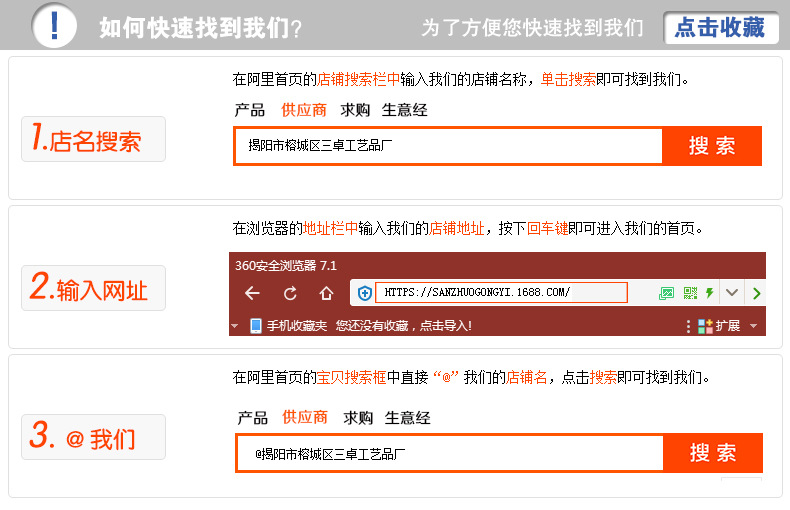The height and width of the screenshot is (510, 790).
Task: Click the search field with @揭阳市榕城区三卓工艺品厂
Action: pos(450,453)
